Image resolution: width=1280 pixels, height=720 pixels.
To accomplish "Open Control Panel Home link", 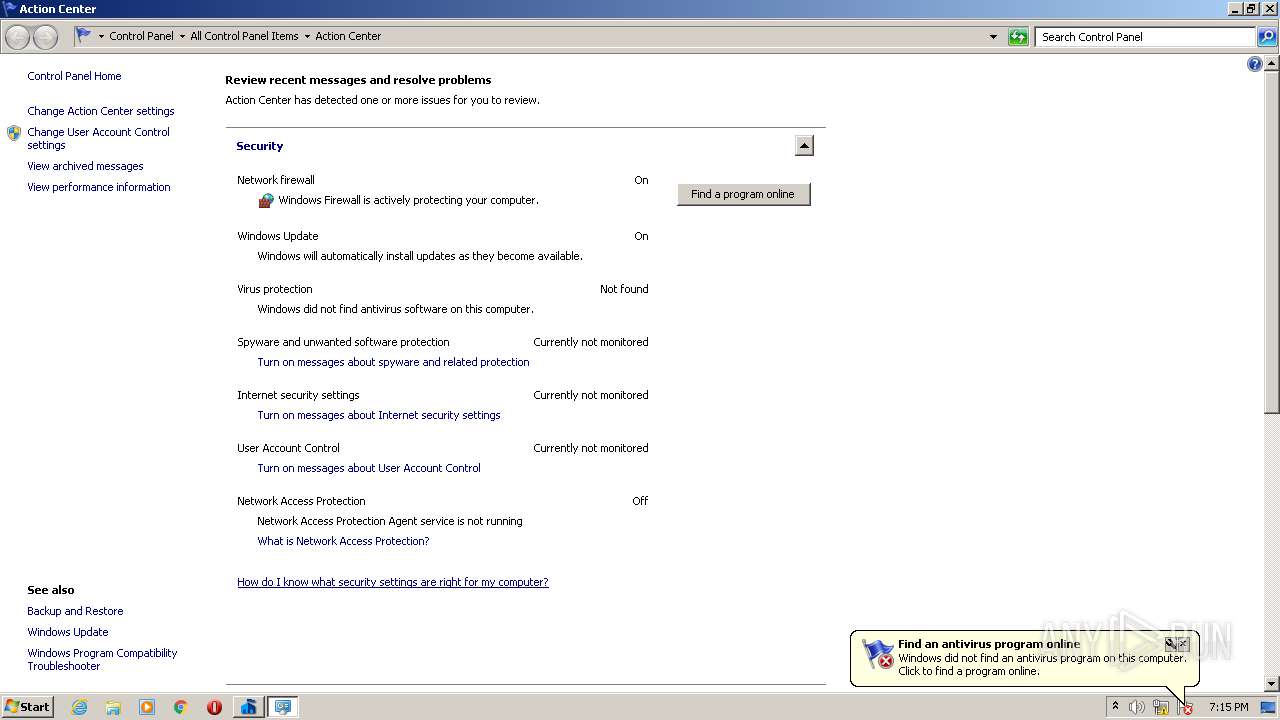I will point(74,76).
